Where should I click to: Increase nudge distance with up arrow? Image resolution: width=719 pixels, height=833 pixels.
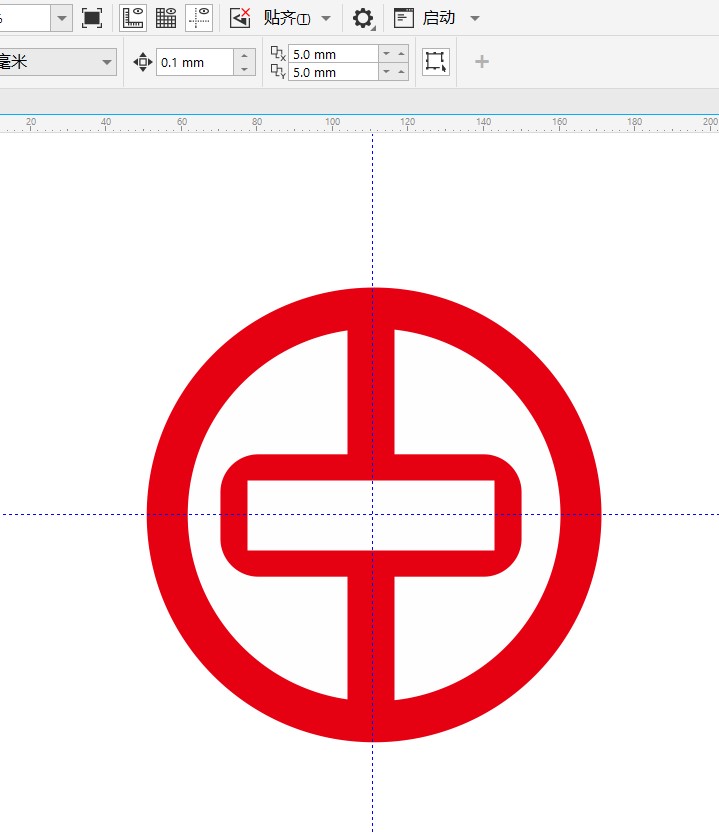(x=245, y=56)
